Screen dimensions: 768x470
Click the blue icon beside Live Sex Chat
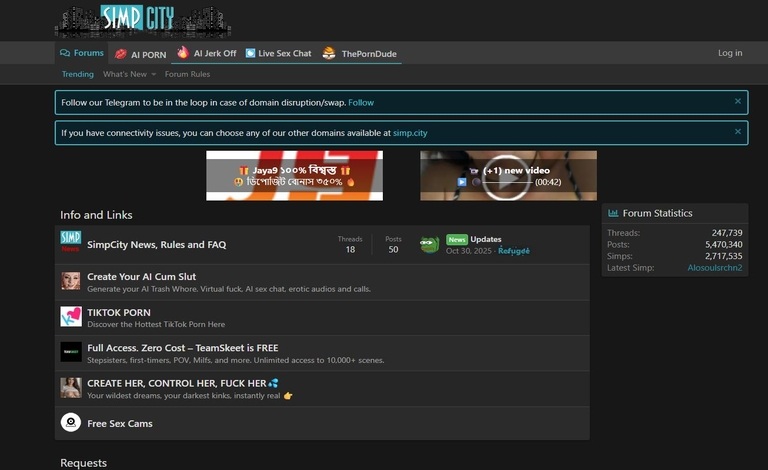[250, 53]
